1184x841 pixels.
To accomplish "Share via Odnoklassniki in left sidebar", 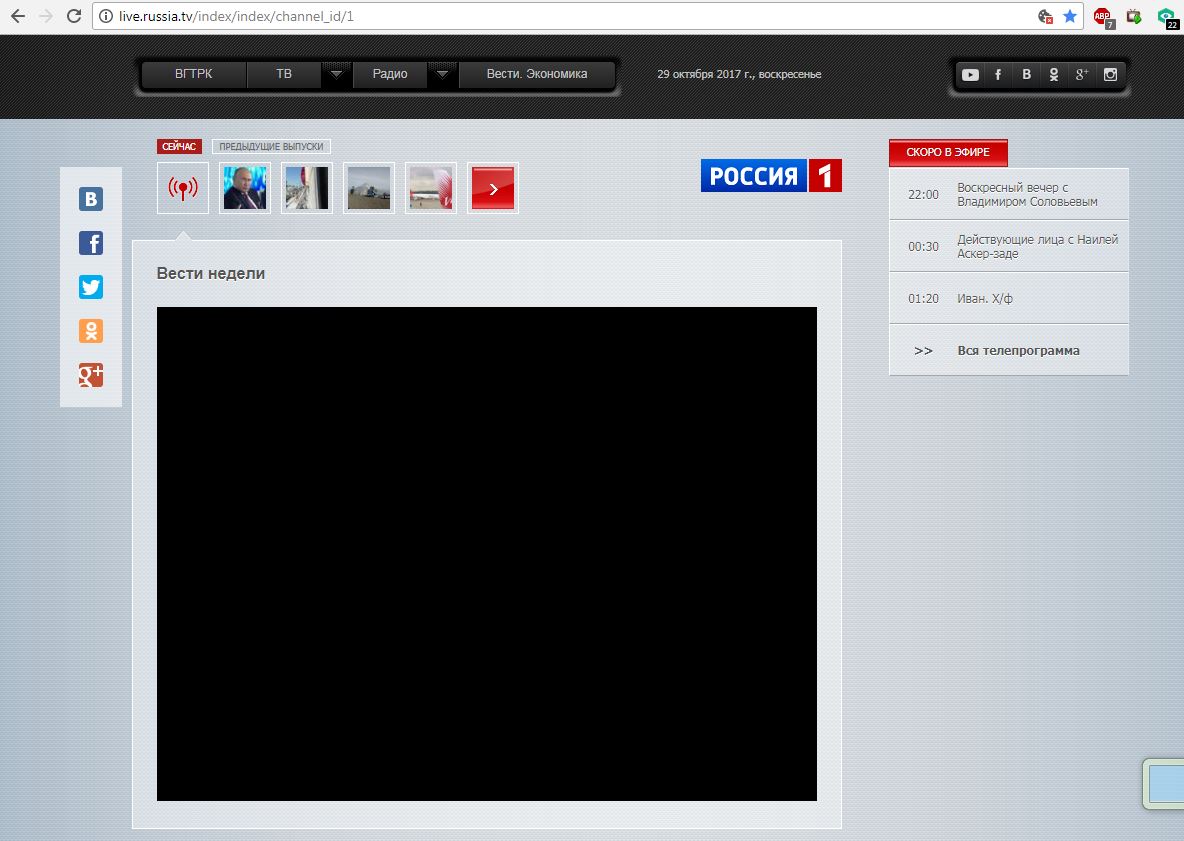I will click(x=91, y=331).
